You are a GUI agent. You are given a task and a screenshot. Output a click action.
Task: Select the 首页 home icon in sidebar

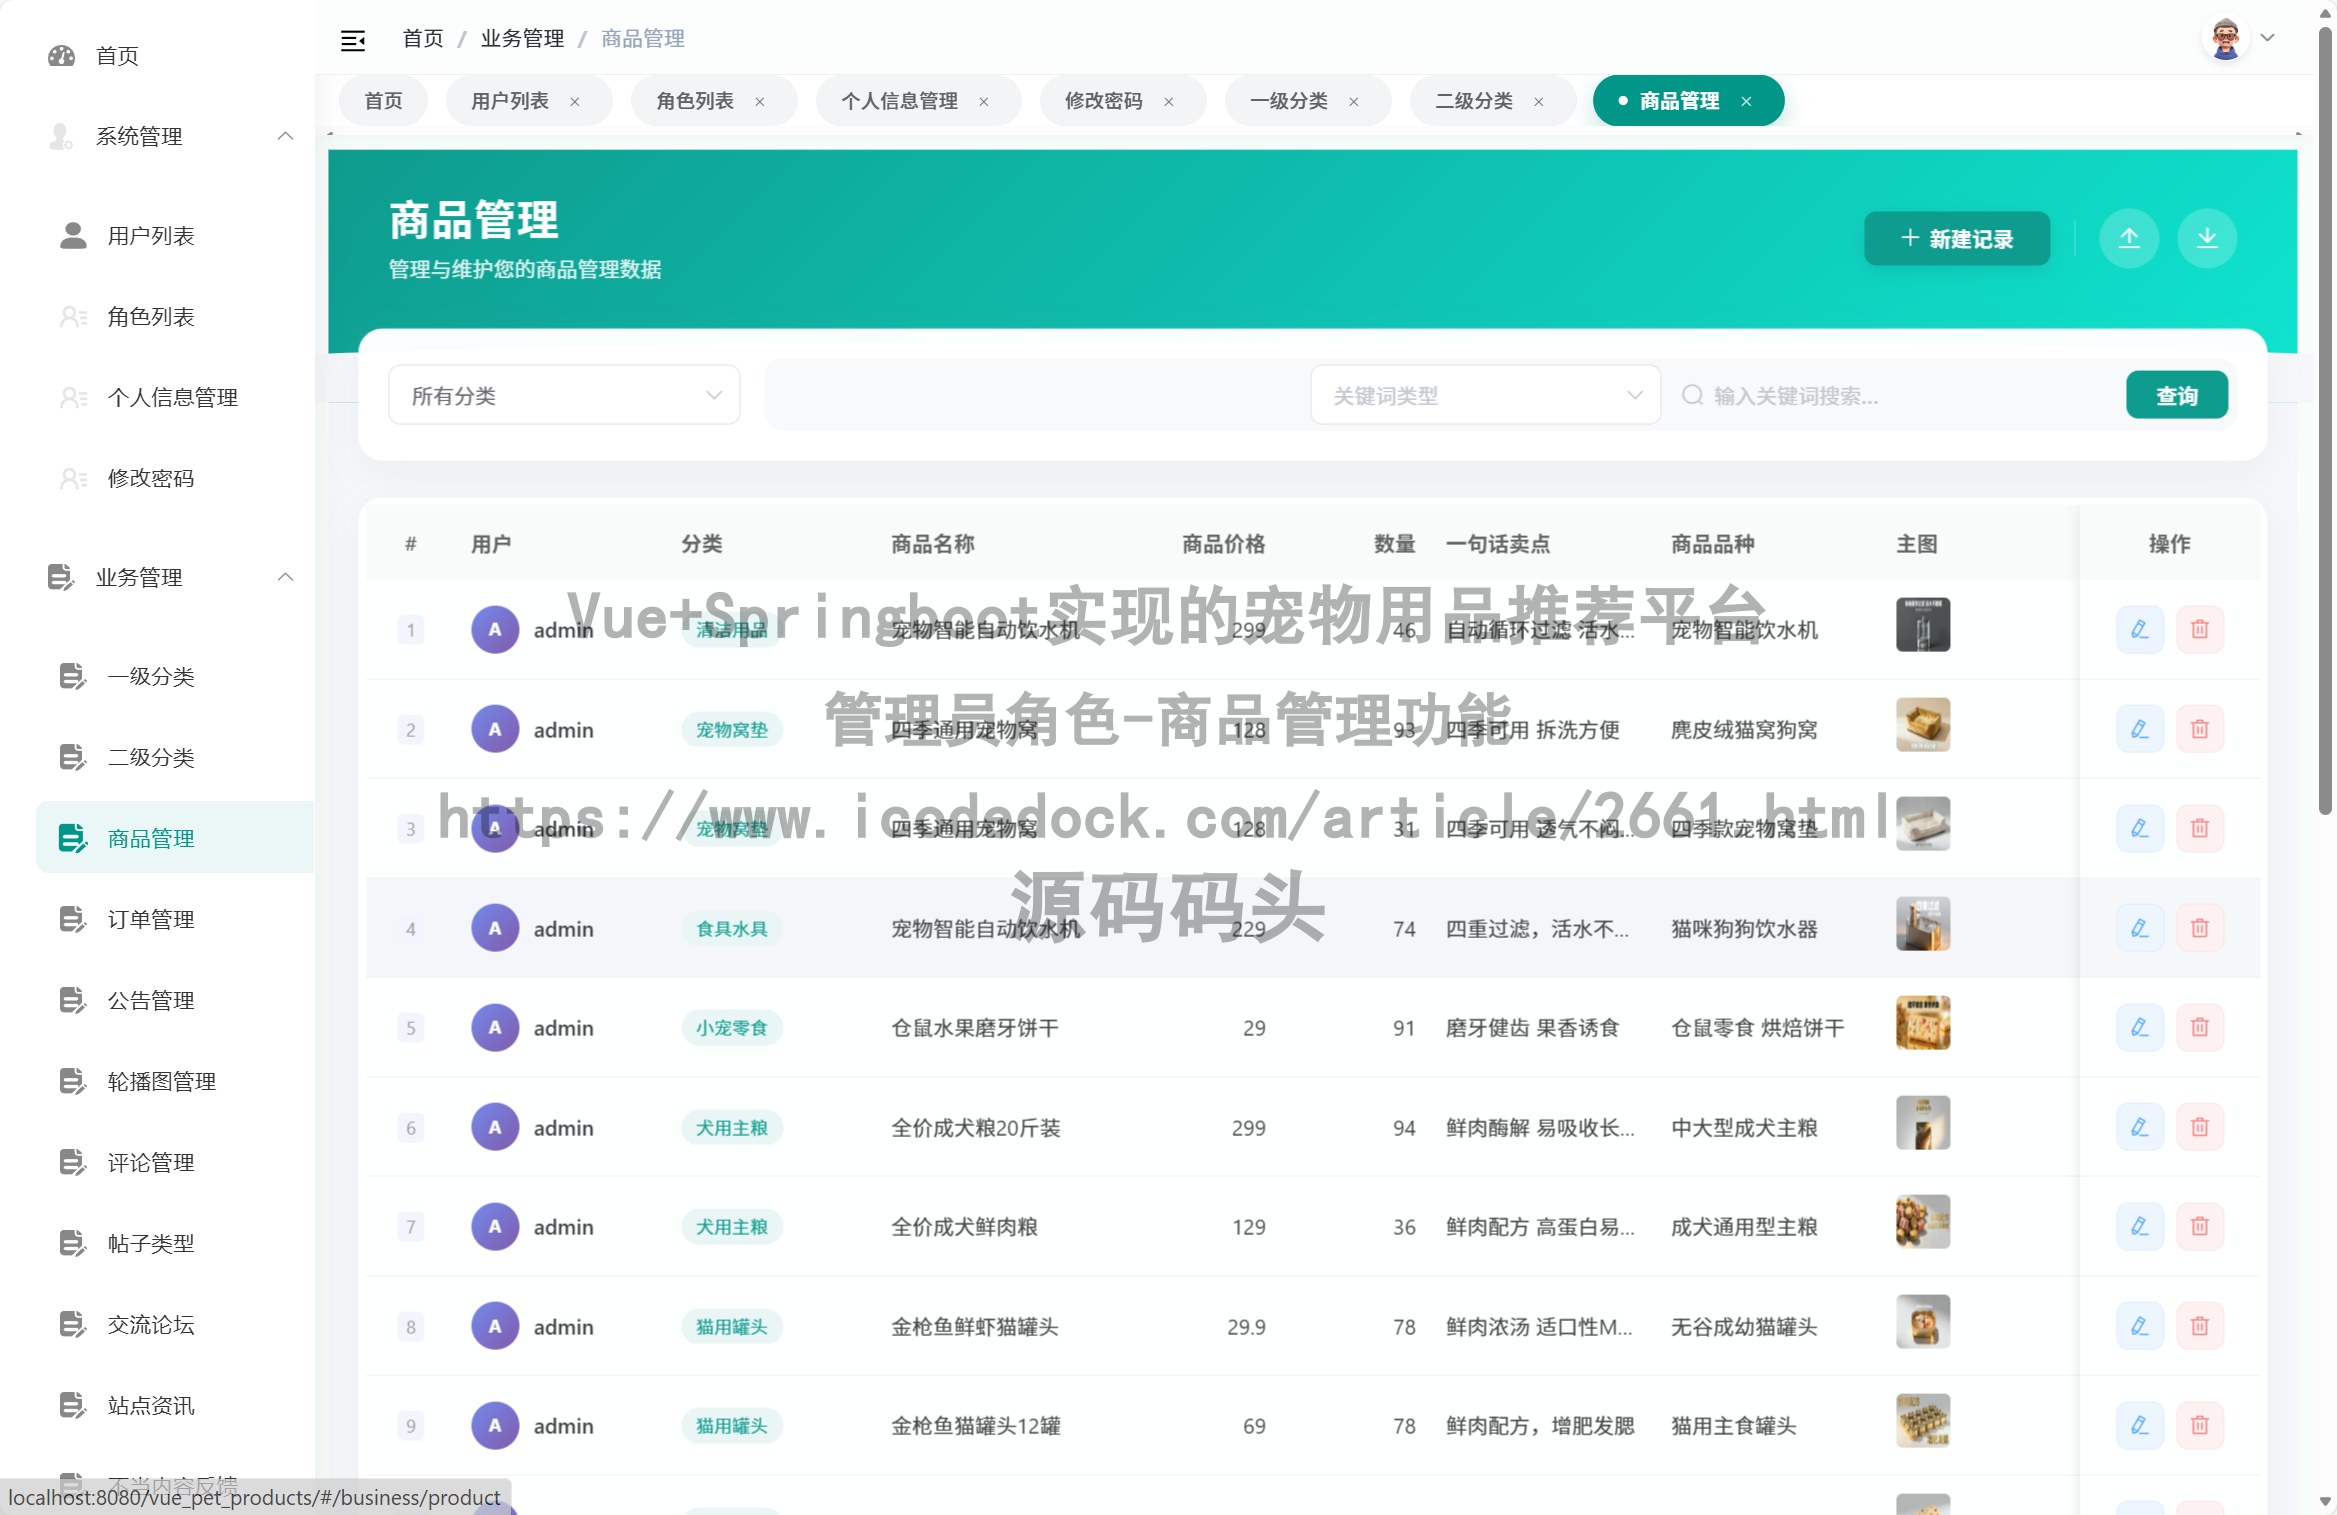62,55
